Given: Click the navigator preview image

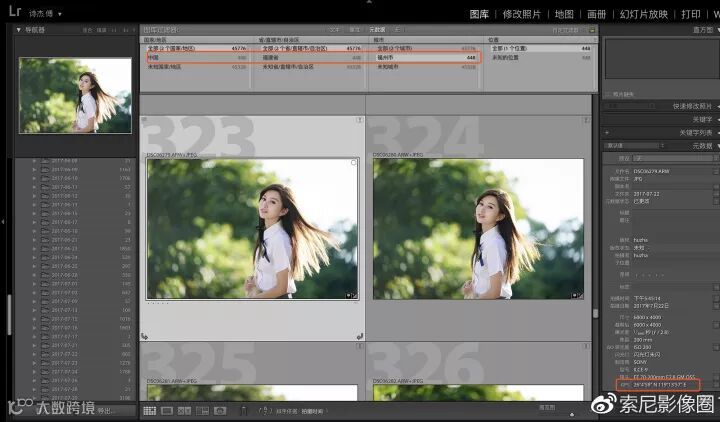Looking at the screenshot, I should point(75,96).
